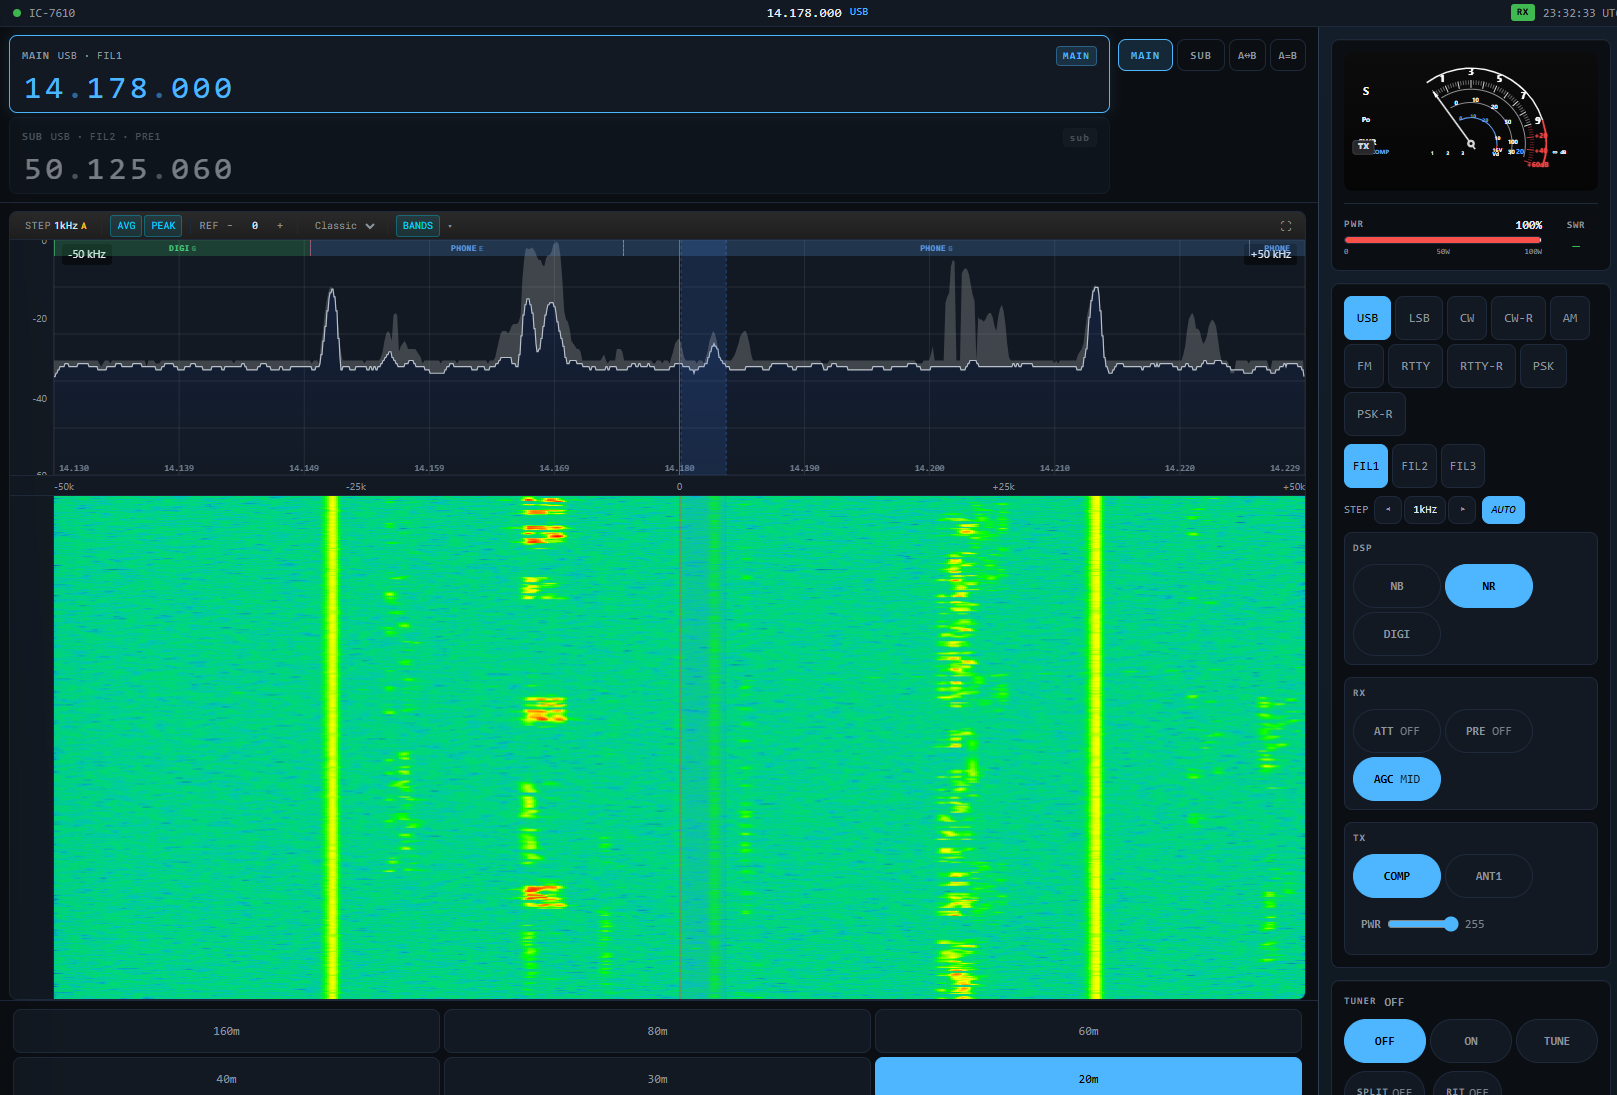Toggle the NB noise blanker

point(1397,586)
